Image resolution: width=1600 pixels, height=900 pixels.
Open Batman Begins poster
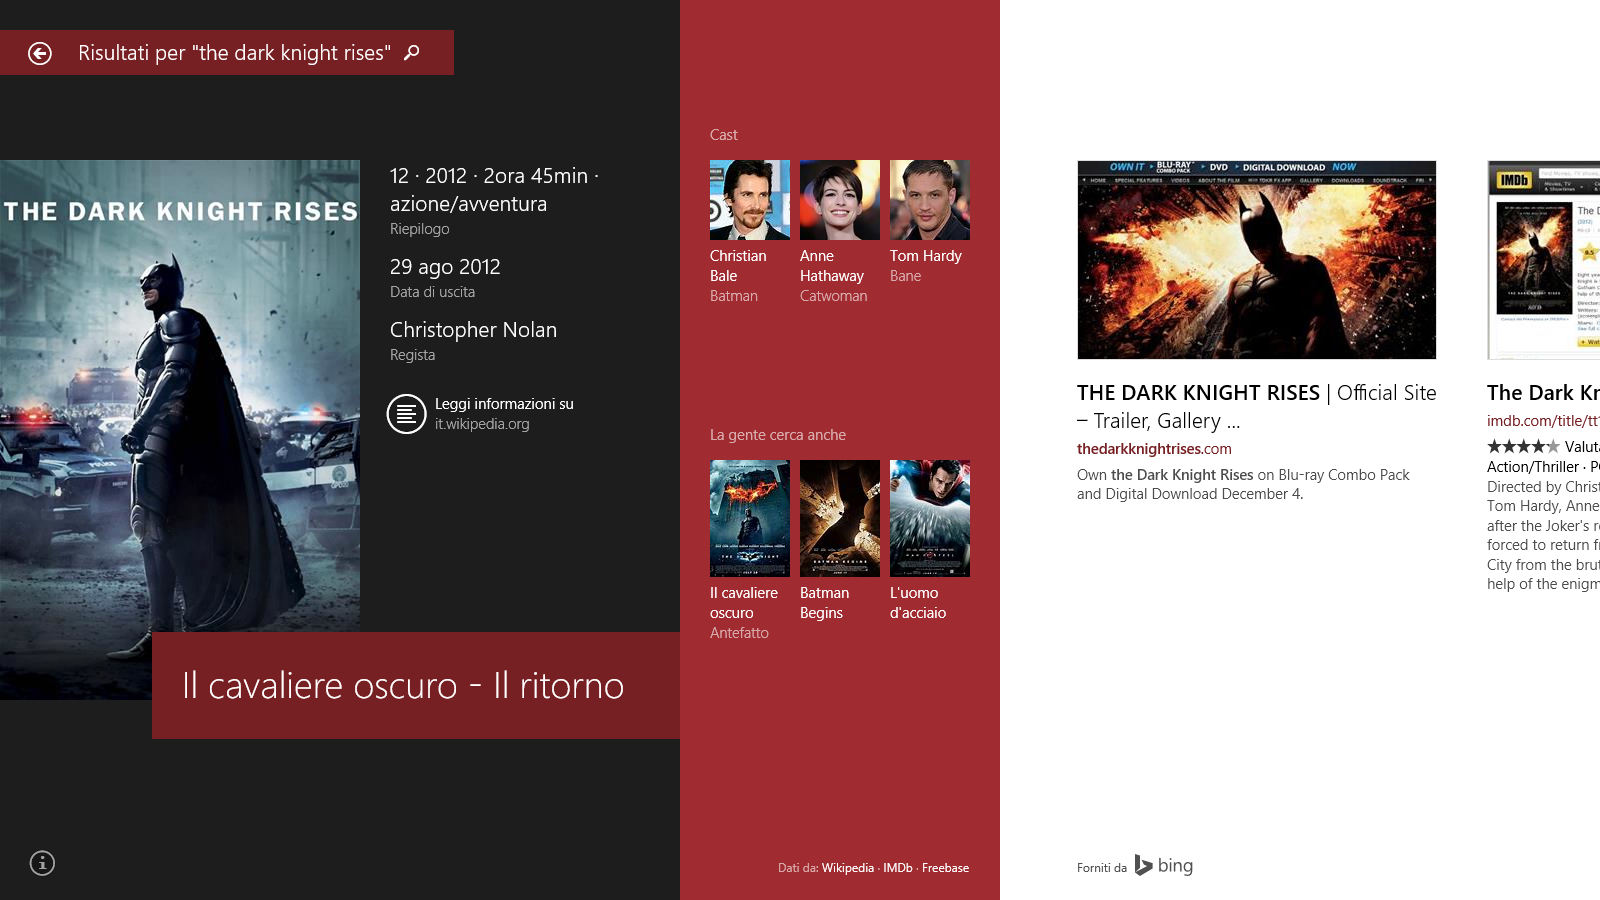pyautogui.click(x=840, y=518)
